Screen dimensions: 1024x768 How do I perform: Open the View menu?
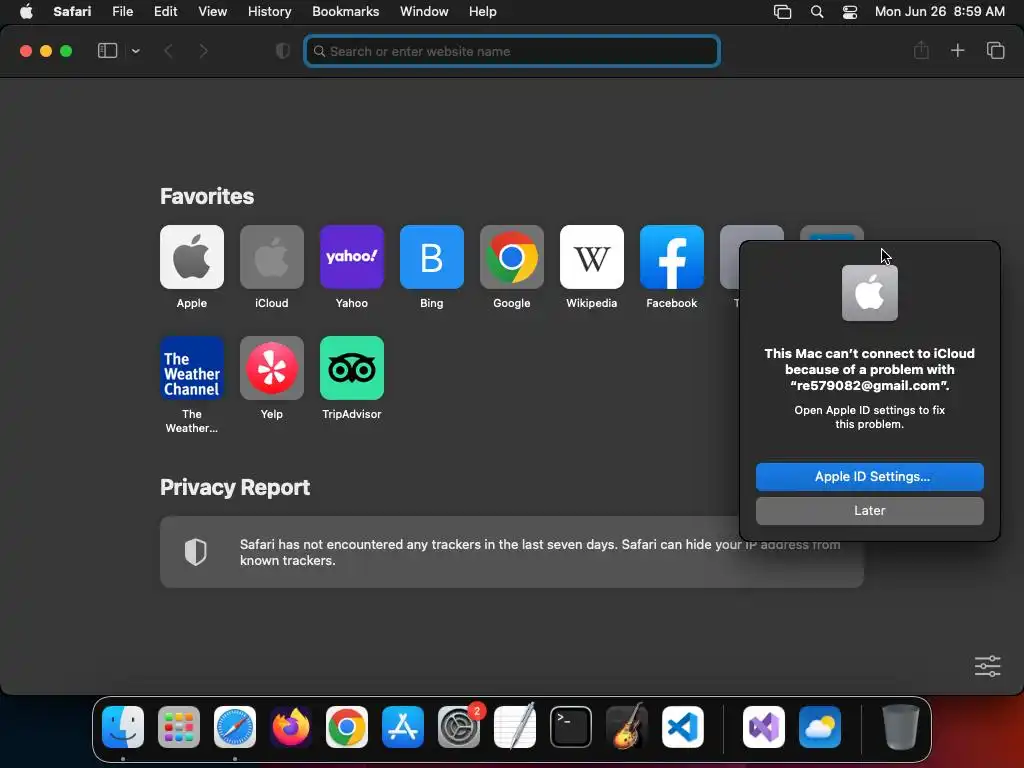click(212, 12)
